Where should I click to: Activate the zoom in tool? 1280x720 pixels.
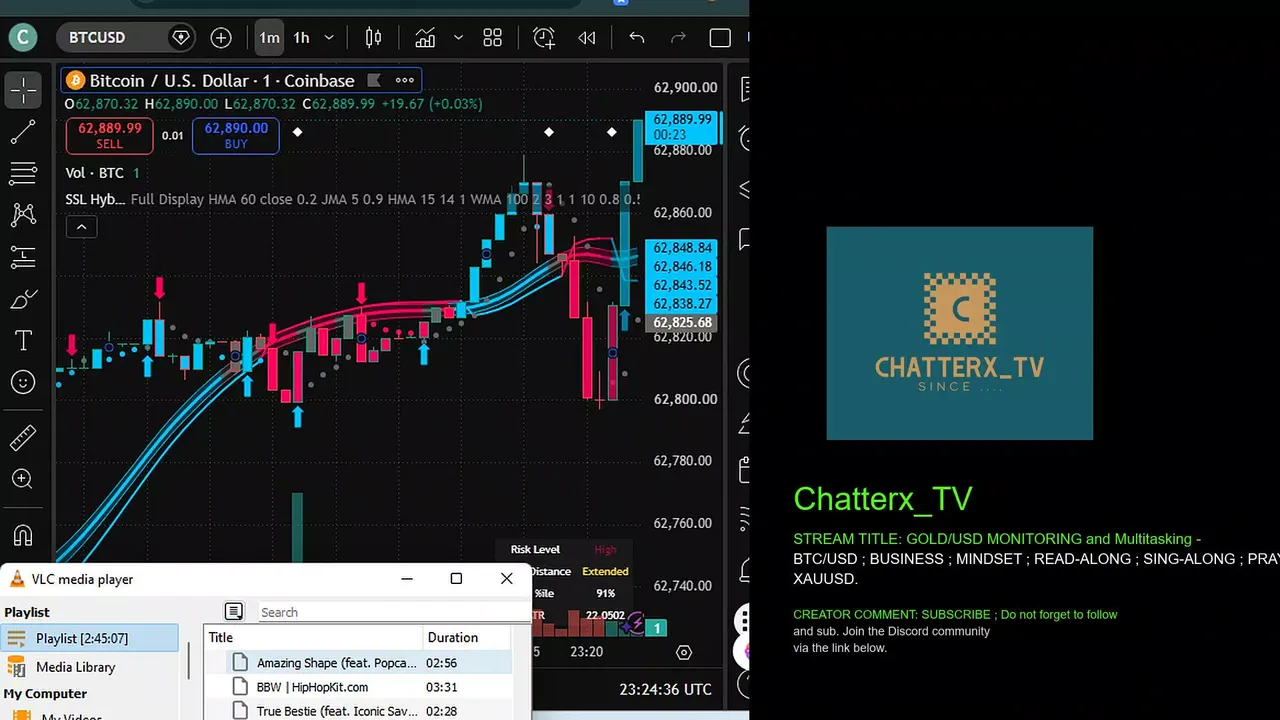tap(22, 479)
